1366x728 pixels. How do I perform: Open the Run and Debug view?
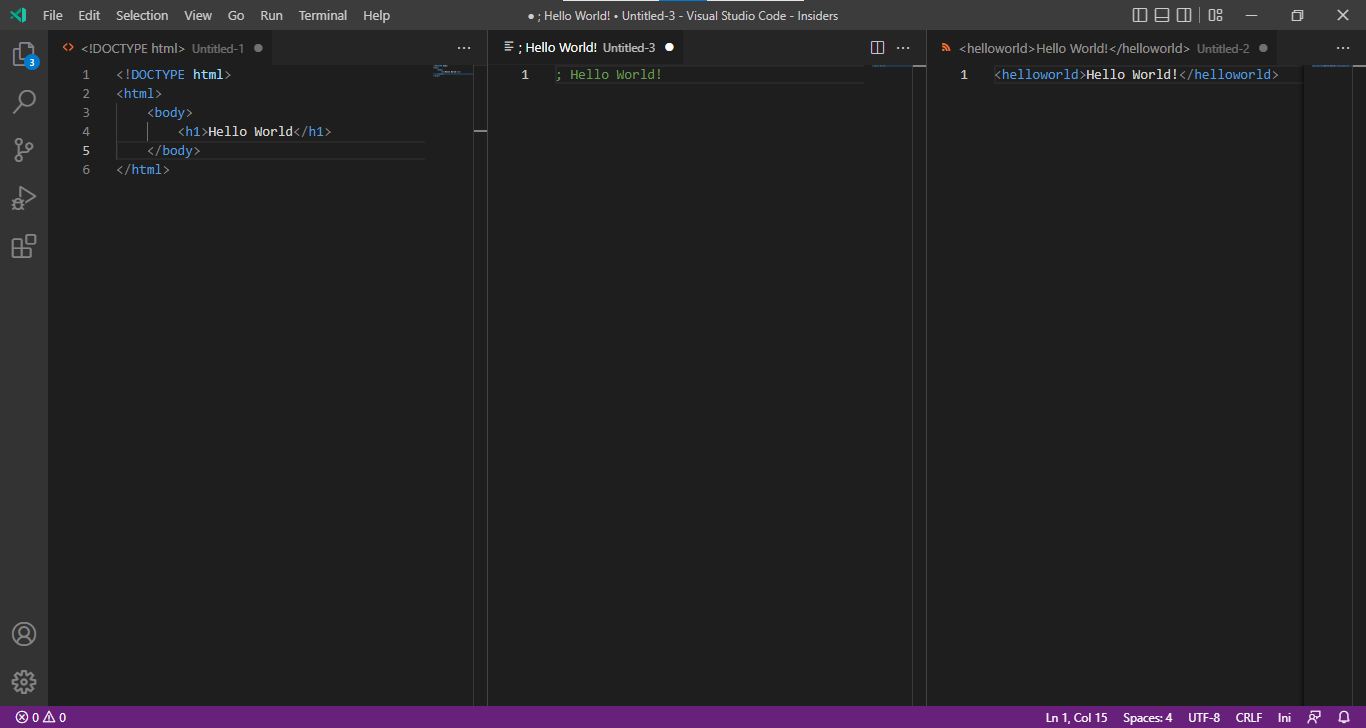point(24,198)
